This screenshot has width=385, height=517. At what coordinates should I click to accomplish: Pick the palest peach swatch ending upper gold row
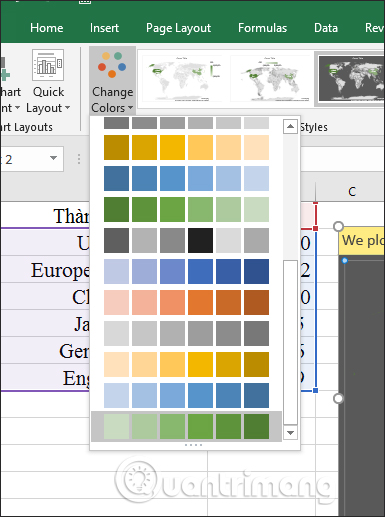click(x=256, y=147)
